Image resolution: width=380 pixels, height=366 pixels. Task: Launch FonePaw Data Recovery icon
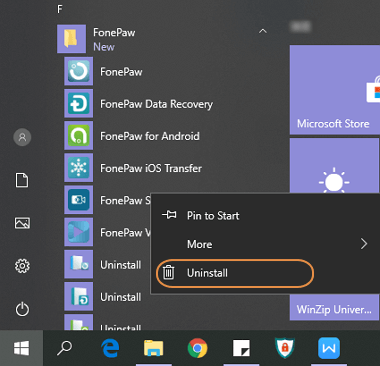(x=79, y=103)
